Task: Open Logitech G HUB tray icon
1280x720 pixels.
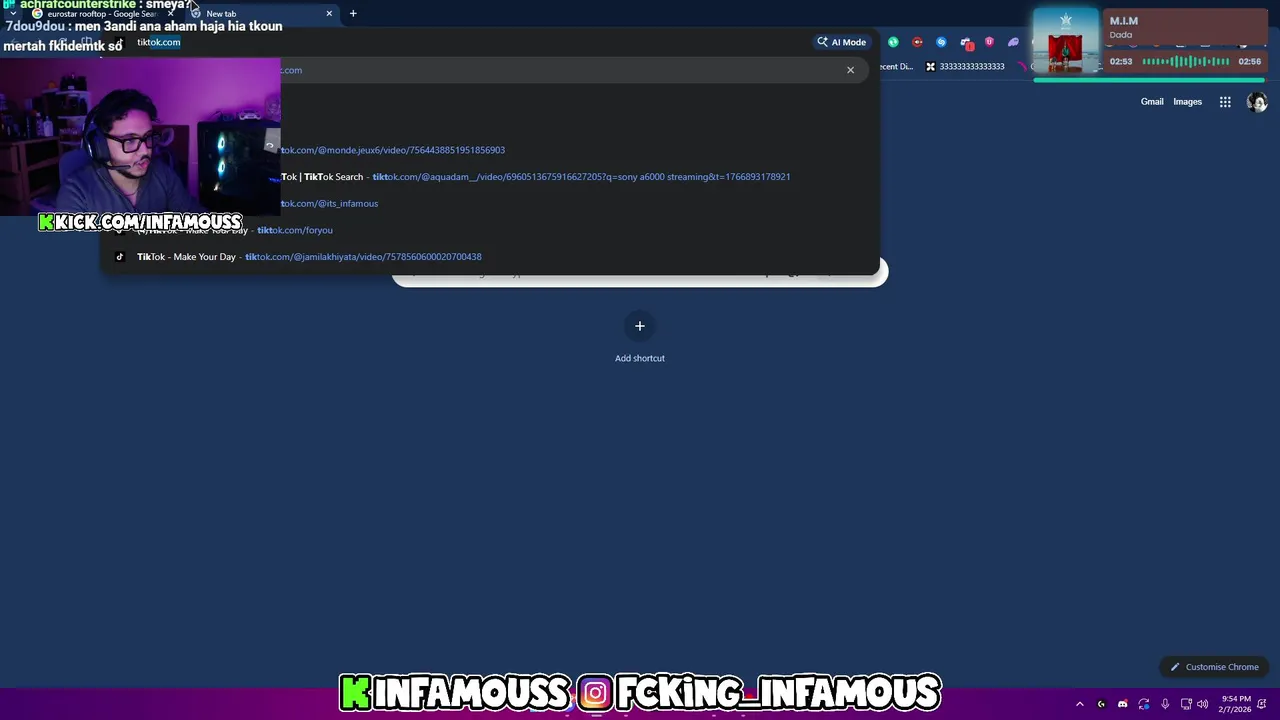Action: pos(1101,704)
